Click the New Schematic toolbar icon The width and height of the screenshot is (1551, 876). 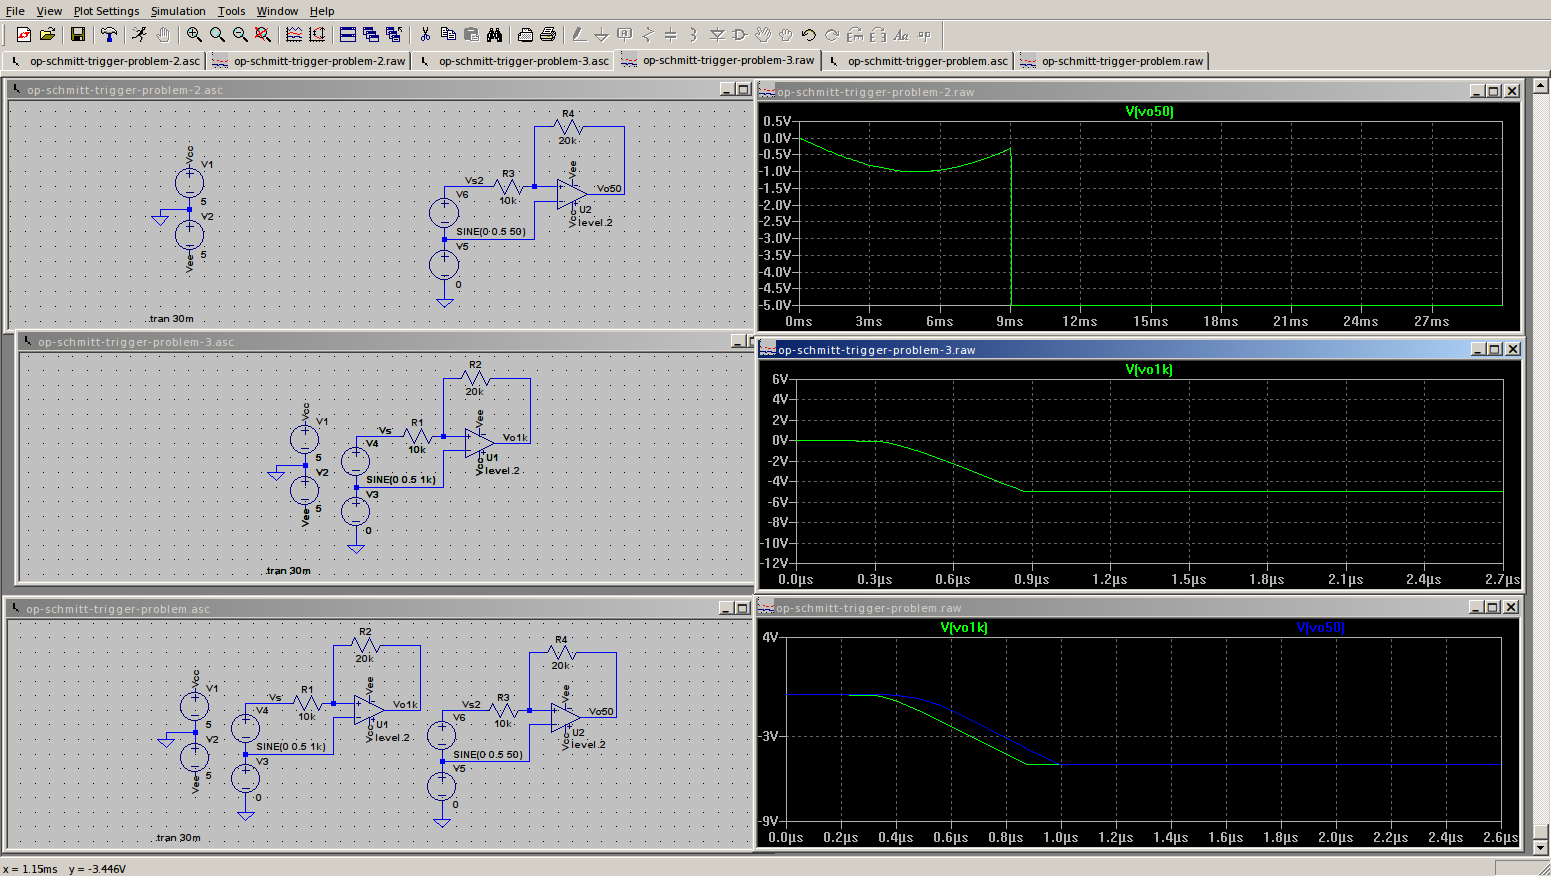click(x=24, y=35)
